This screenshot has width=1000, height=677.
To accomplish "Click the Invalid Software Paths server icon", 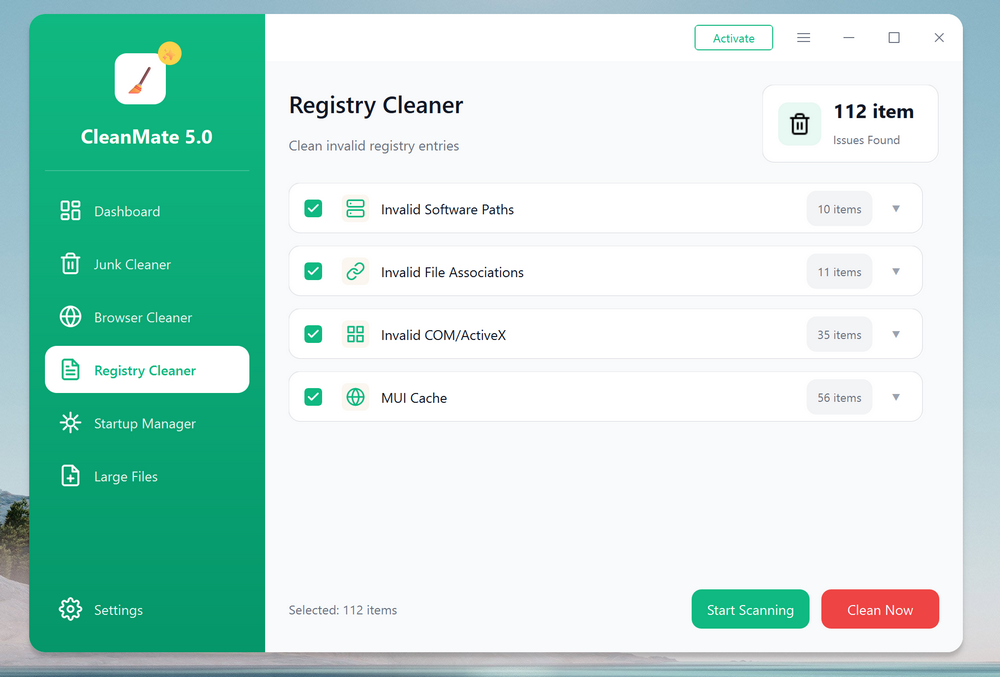I will (x=355, y=209).
